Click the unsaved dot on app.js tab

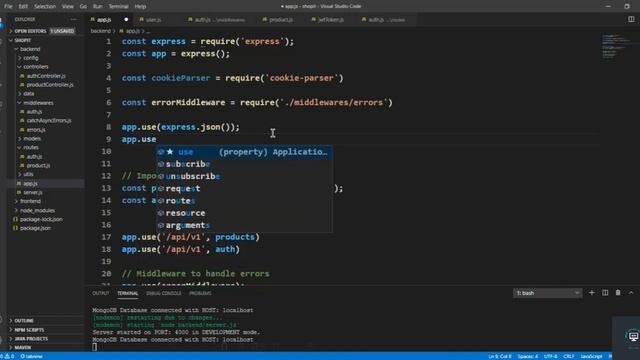[126, 19]
